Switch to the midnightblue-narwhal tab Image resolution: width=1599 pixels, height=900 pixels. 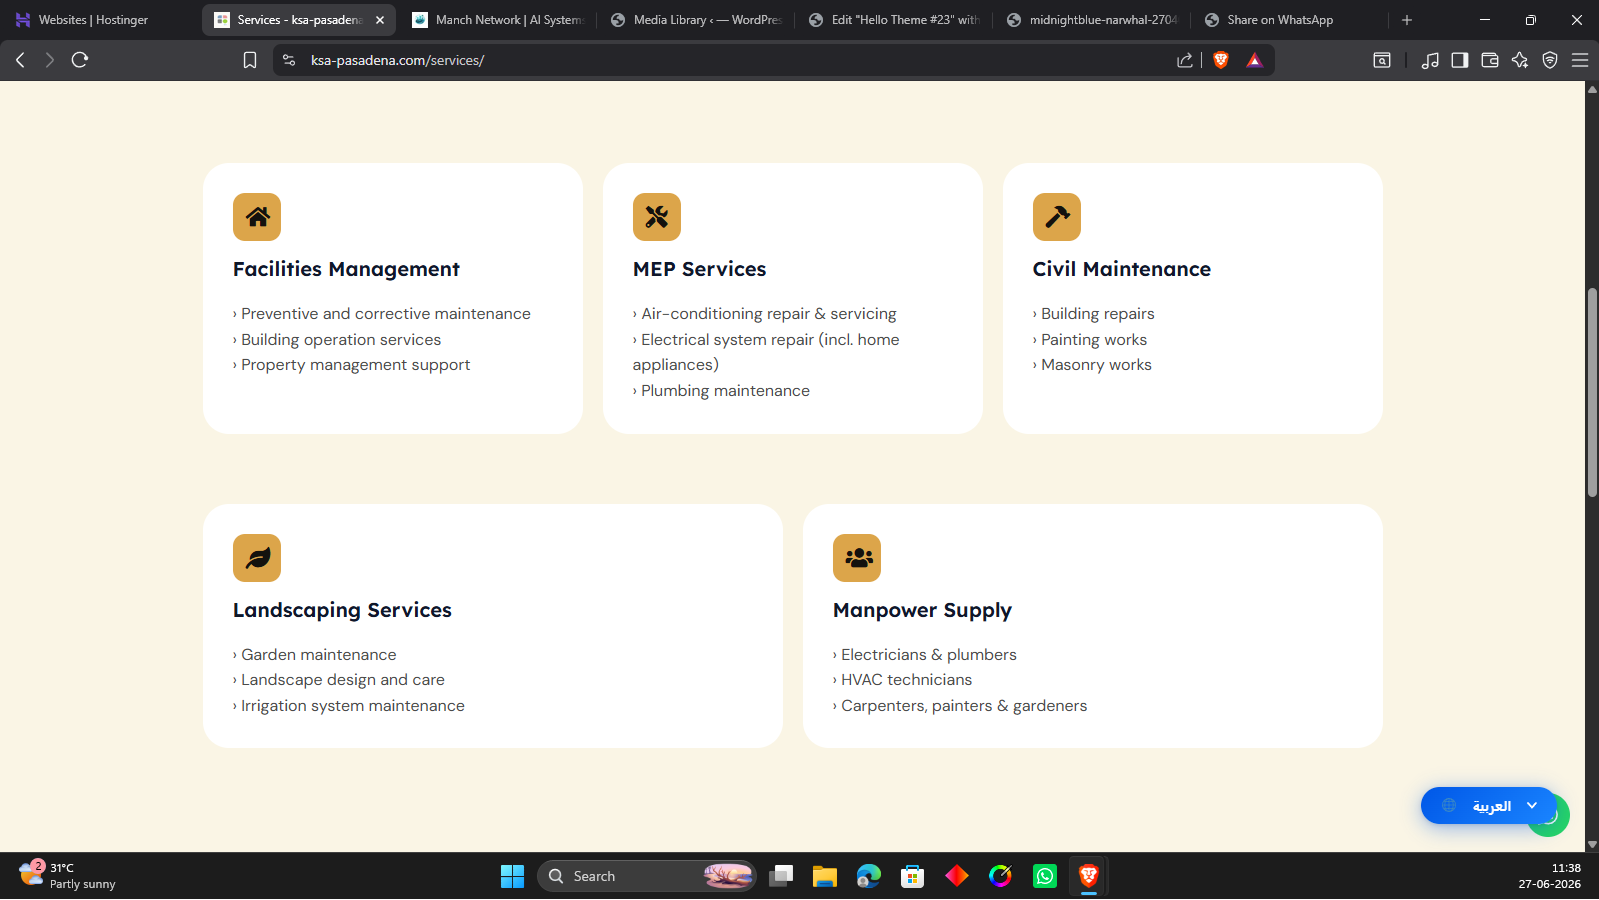pyautogui.click(x=1092, y=20)
